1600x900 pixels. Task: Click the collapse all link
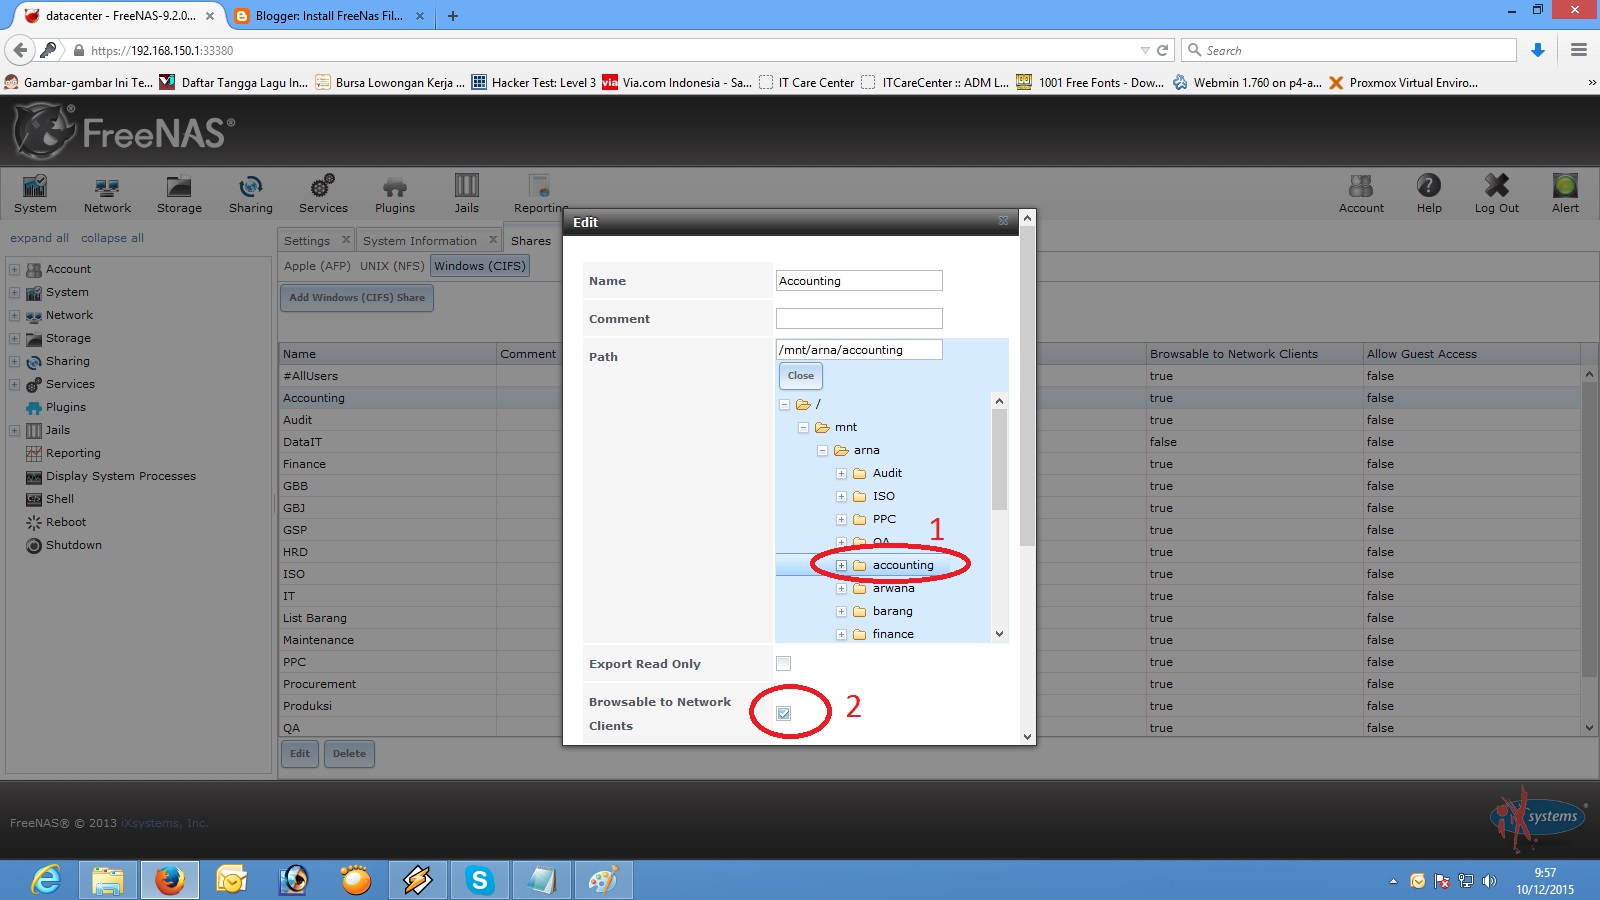coord(112,238)
